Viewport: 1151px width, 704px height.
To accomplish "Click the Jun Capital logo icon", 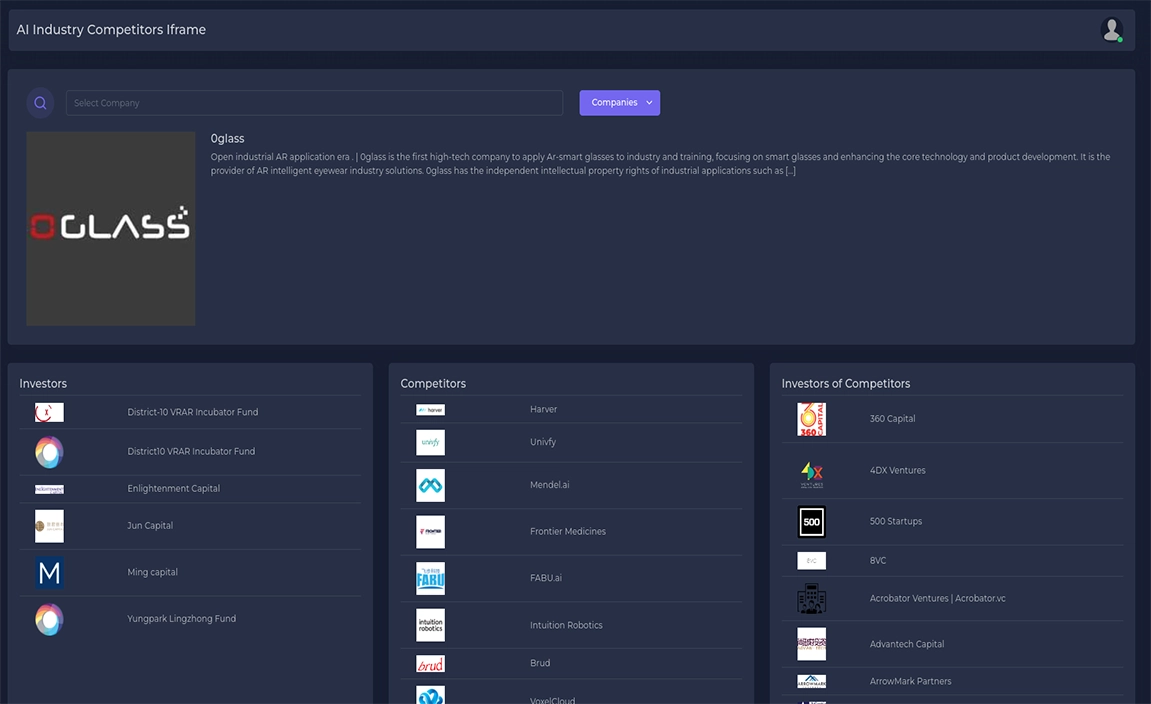I will tap(49, 526).
